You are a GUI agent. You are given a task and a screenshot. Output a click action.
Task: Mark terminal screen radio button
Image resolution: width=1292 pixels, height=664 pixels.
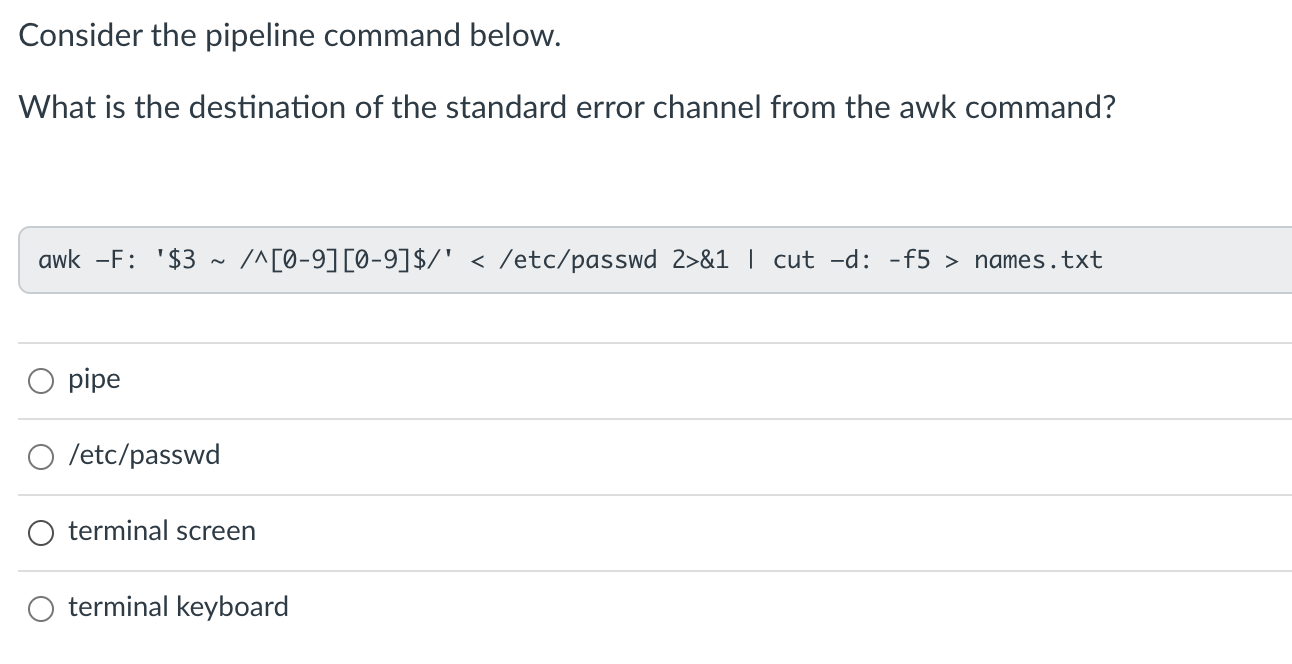[42, 533]
